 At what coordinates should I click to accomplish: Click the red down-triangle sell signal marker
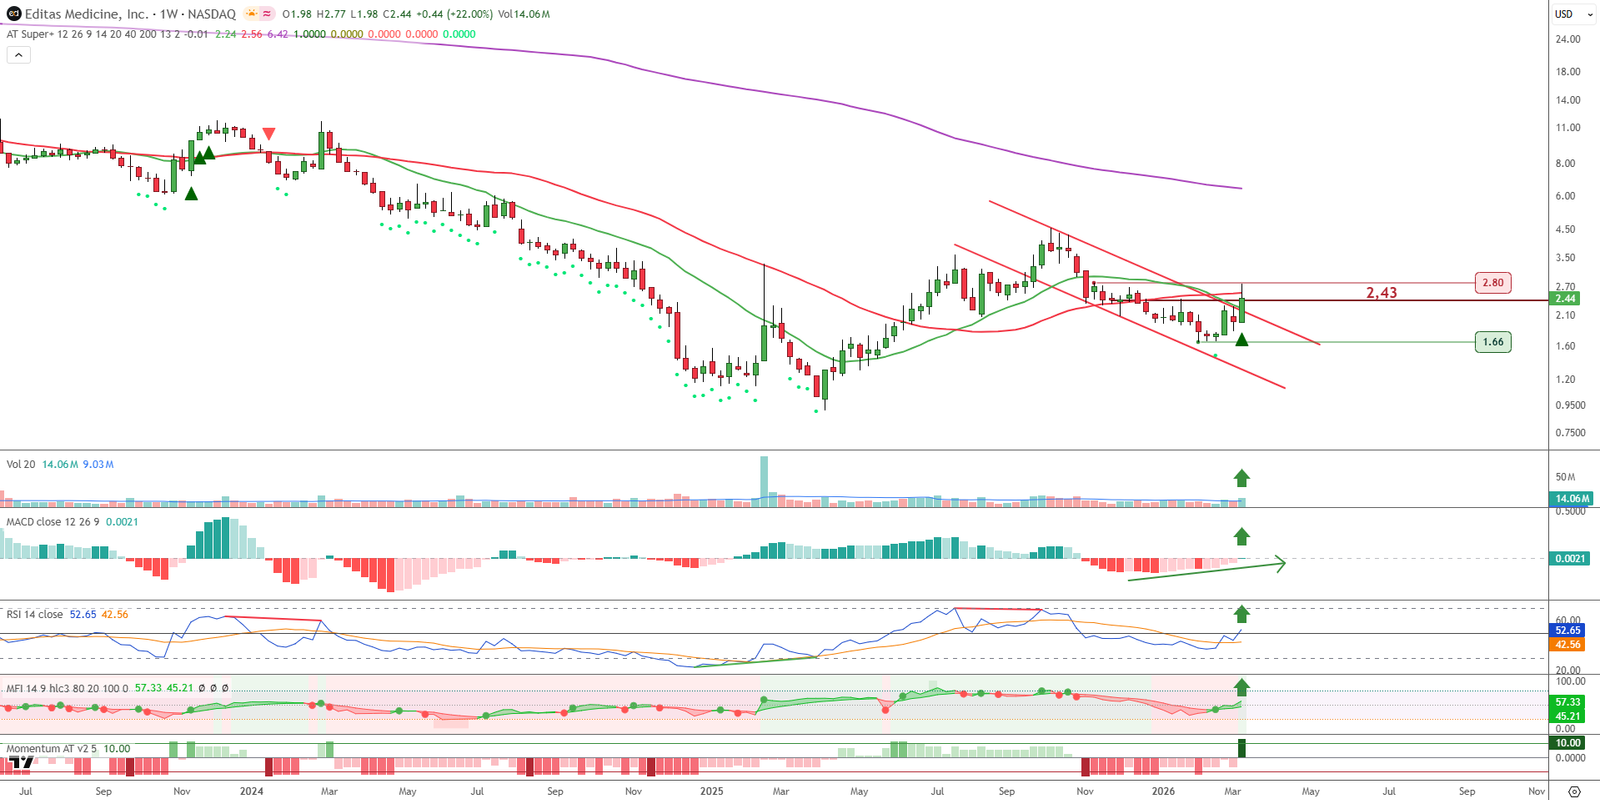(x=269, y=134)
